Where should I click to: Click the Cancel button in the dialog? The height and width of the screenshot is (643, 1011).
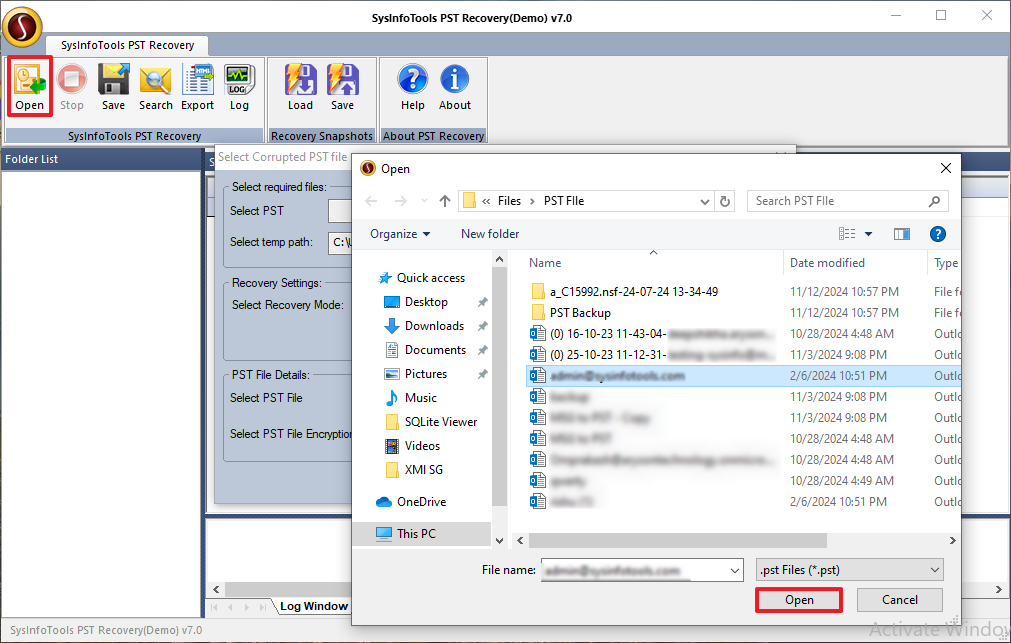[899, 600]
